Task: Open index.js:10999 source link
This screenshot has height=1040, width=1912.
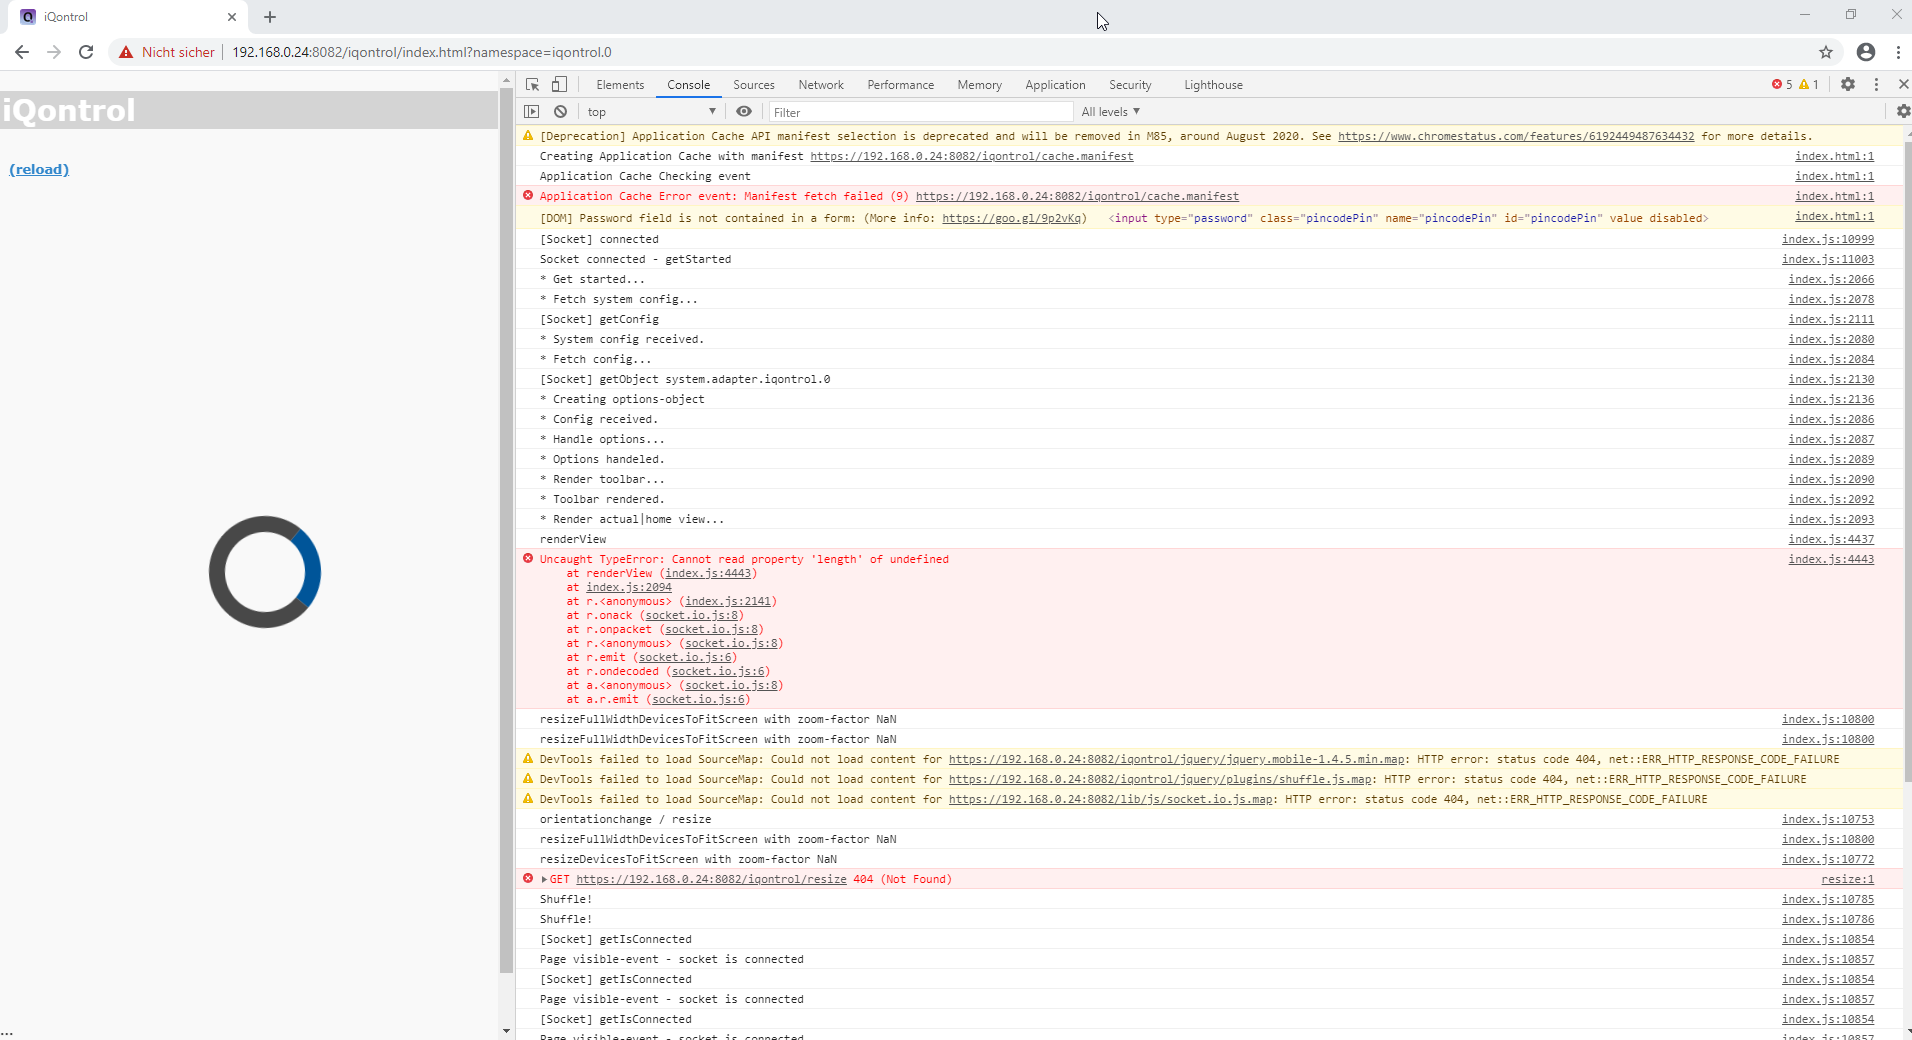Action: click(1828, 239)
